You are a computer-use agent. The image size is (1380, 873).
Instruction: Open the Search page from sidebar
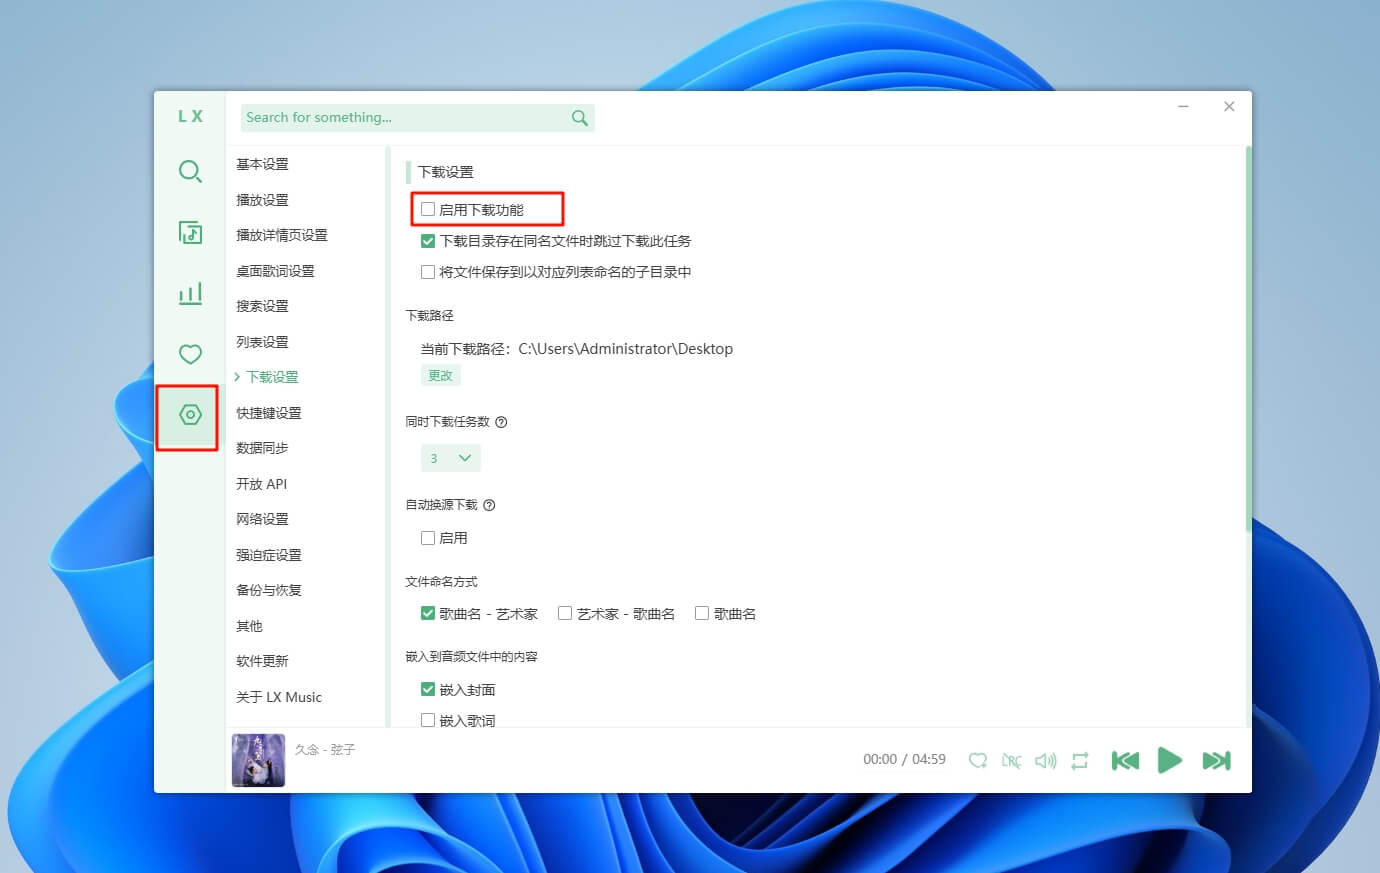tap(190, 171)
